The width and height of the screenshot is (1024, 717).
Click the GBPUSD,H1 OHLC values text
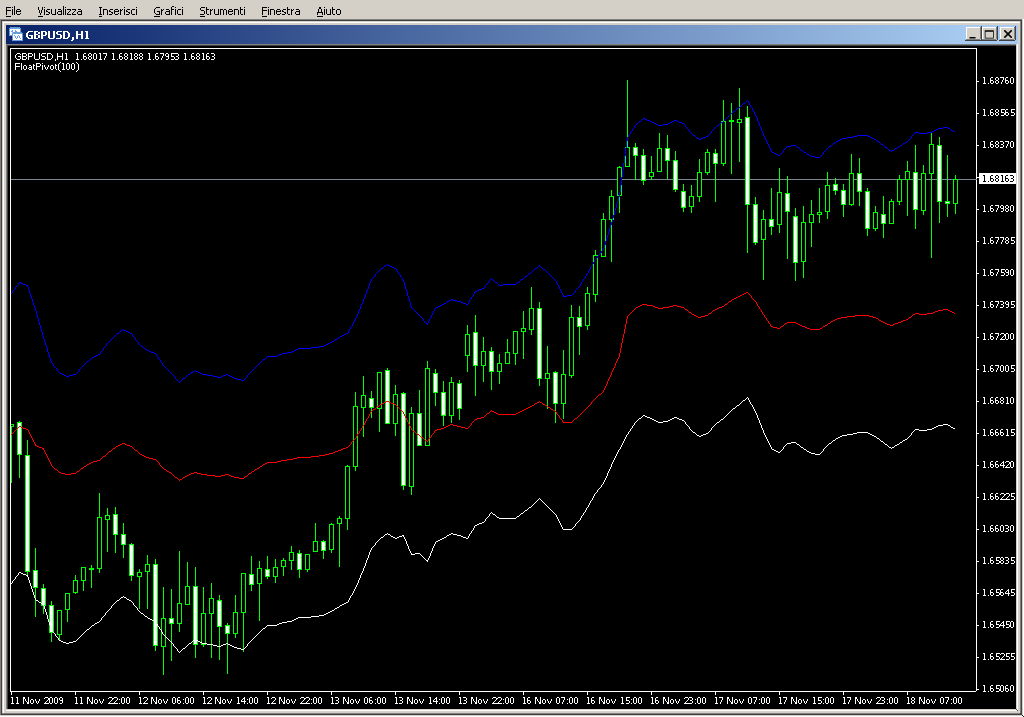click(115, 57)
